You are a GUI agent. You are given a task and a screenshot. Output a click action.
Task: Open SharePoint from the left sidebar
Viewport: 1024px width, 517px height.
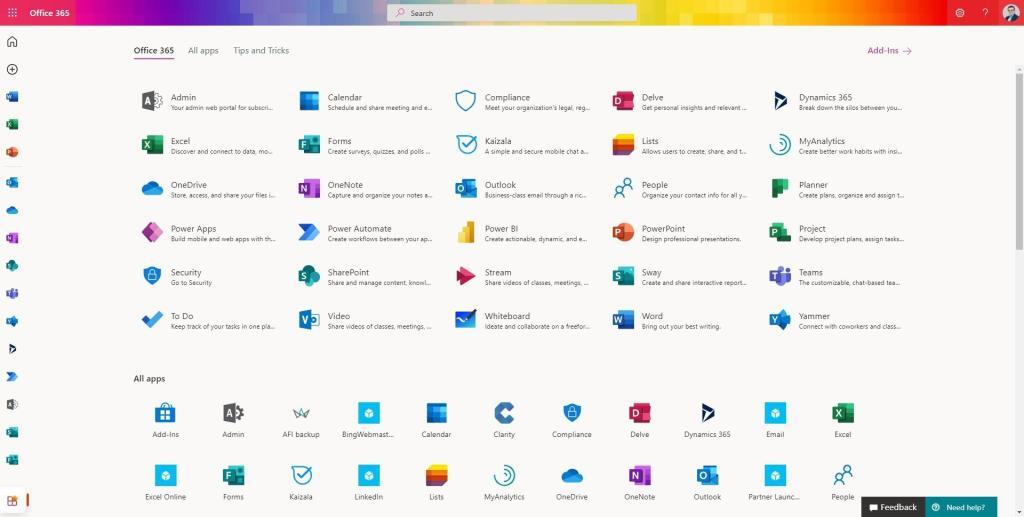coord(12,266)
